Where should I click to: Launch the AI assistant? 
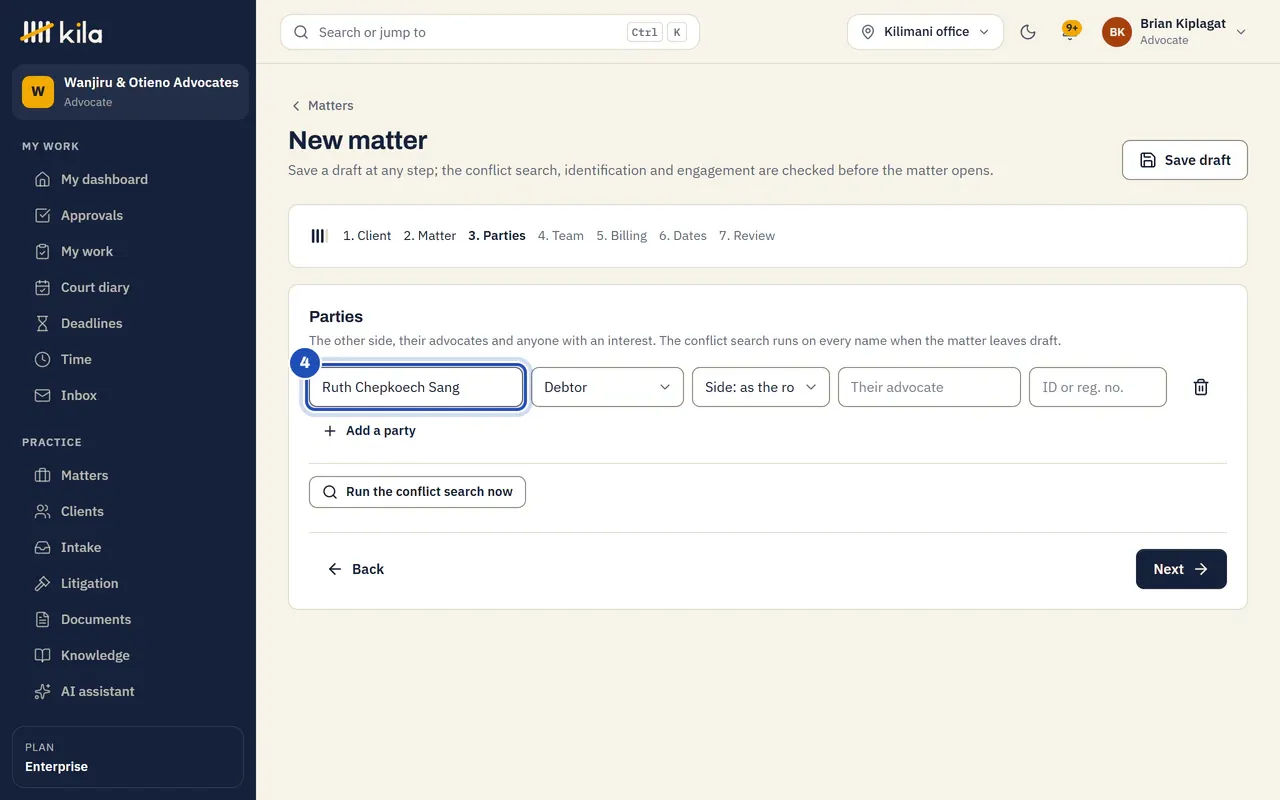(x=128, y=691)
